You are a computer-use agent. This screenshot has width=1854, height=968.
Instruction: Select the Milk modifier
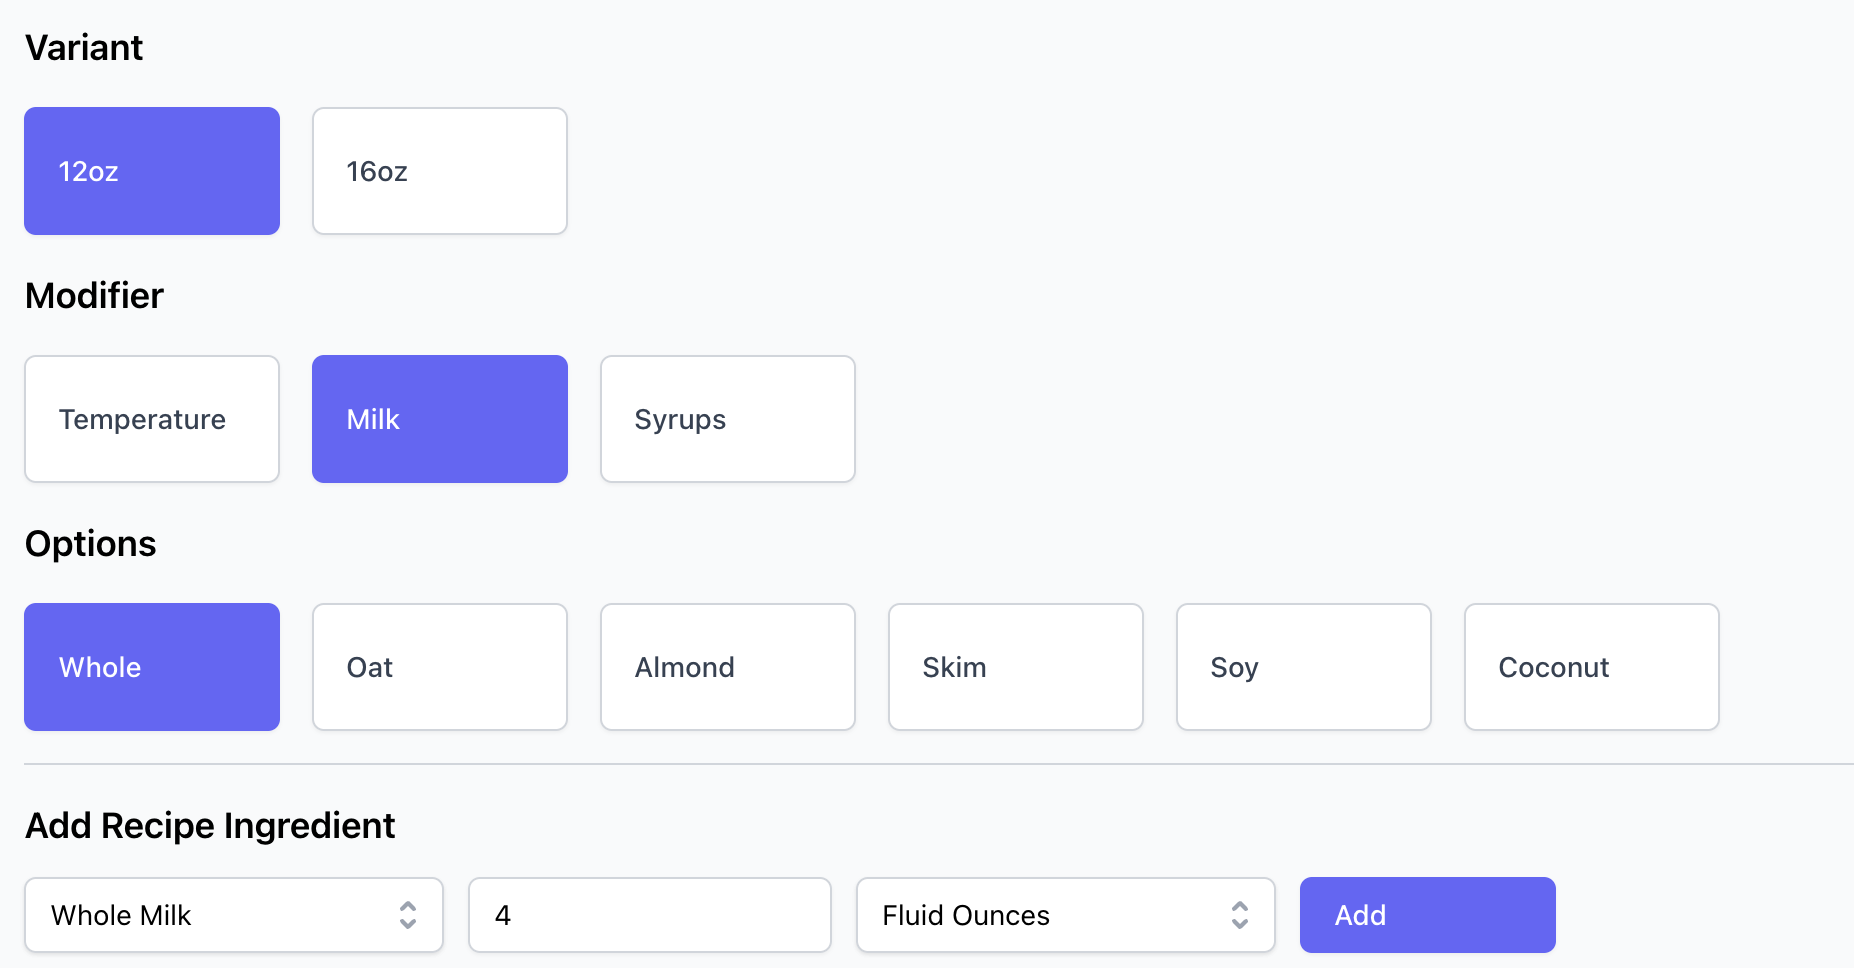[x=440, y=419]
